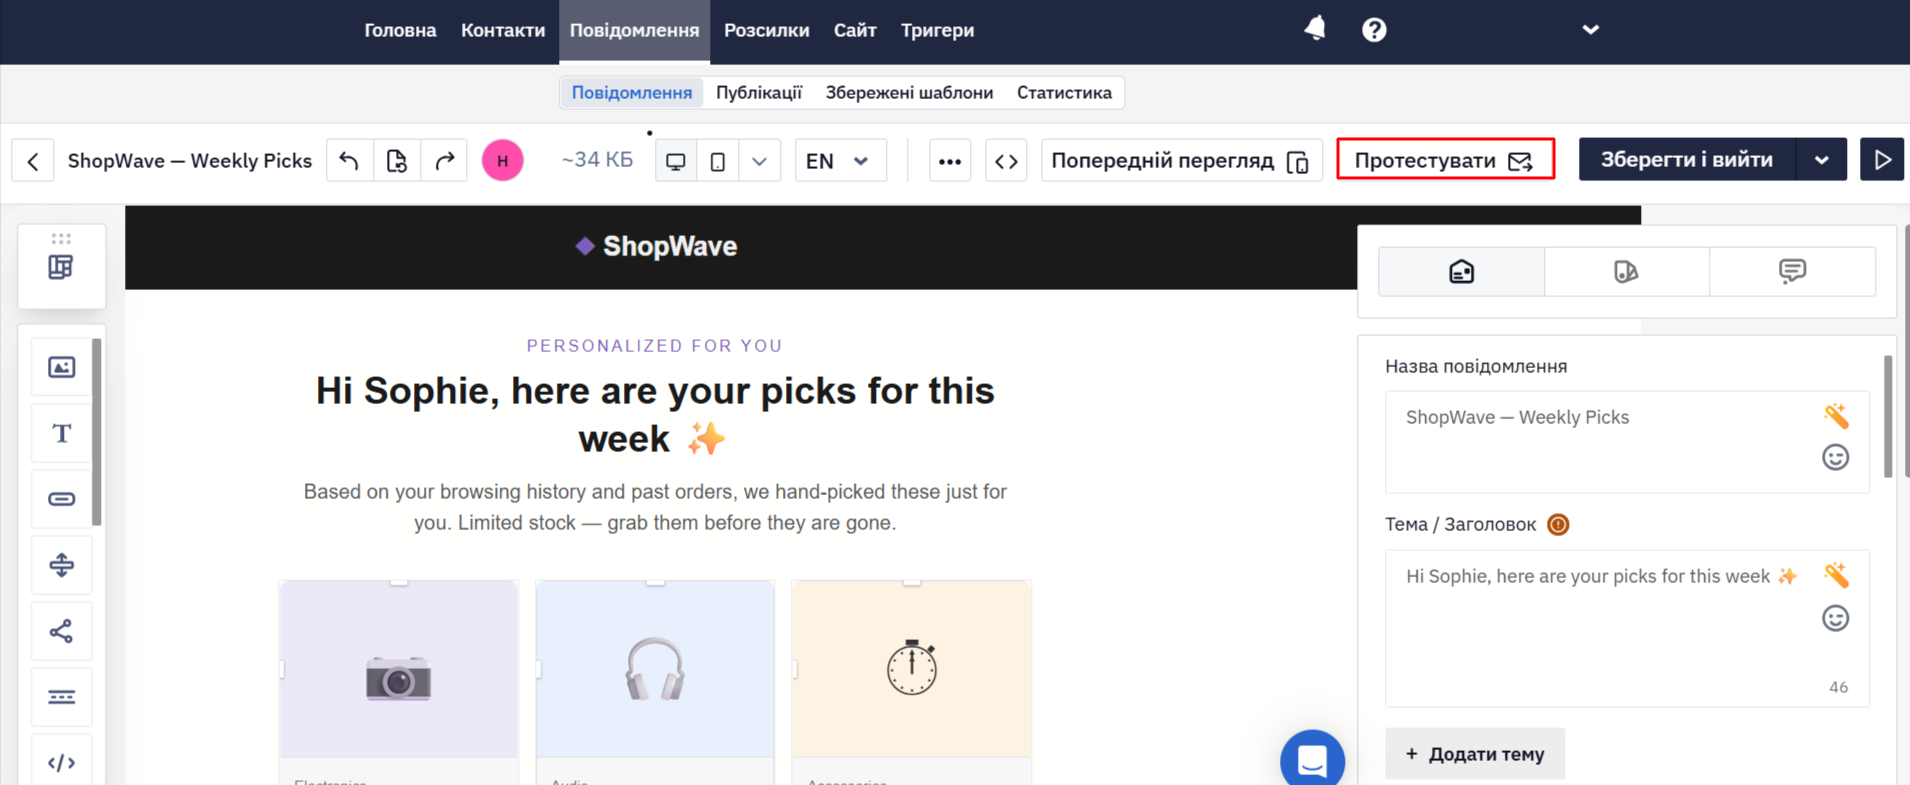Open the version history icon

click(397, 160)
